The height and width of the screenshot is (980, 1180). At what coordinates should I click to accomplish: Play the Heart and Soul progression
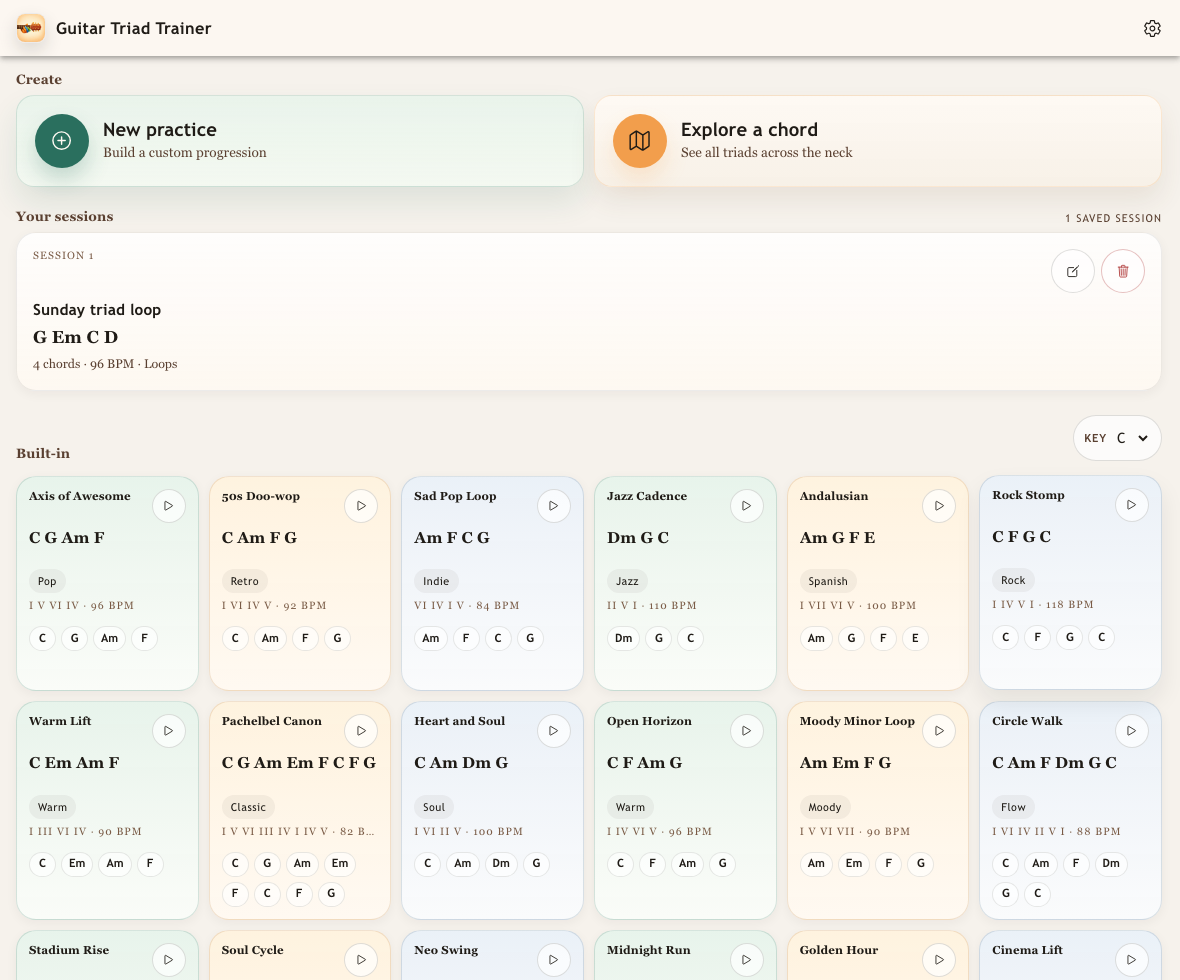pos(554,731)
